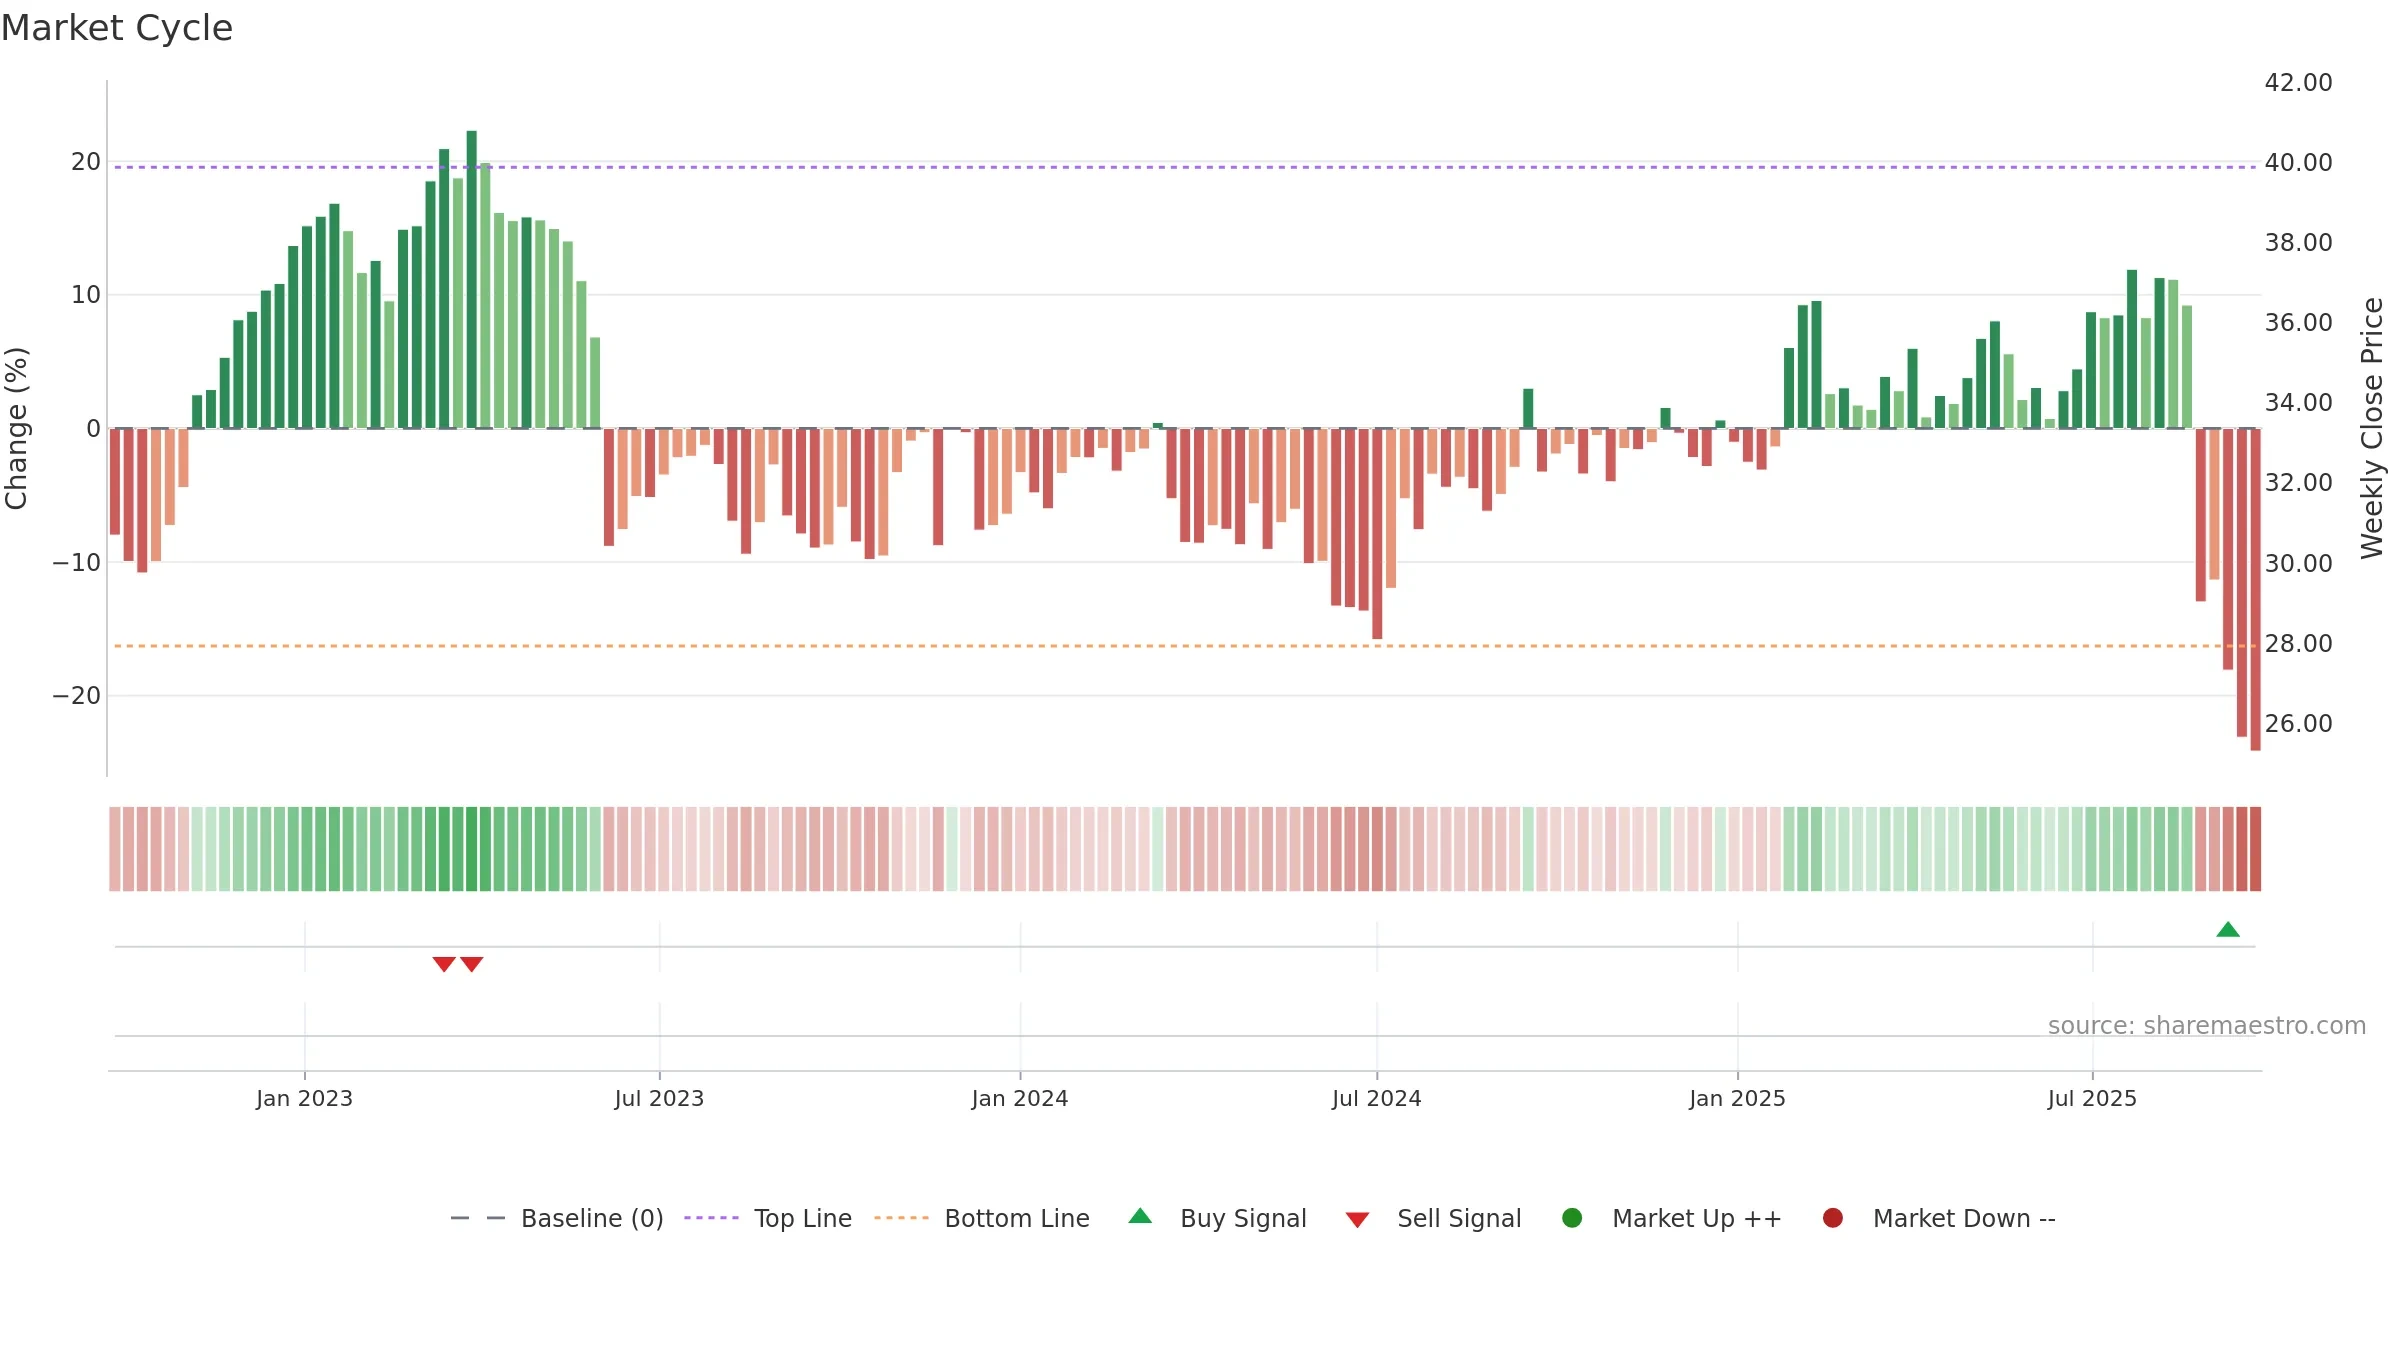Click the Change (%) y-axis title
The image size is (2400, 1350).
pos(17,428)
